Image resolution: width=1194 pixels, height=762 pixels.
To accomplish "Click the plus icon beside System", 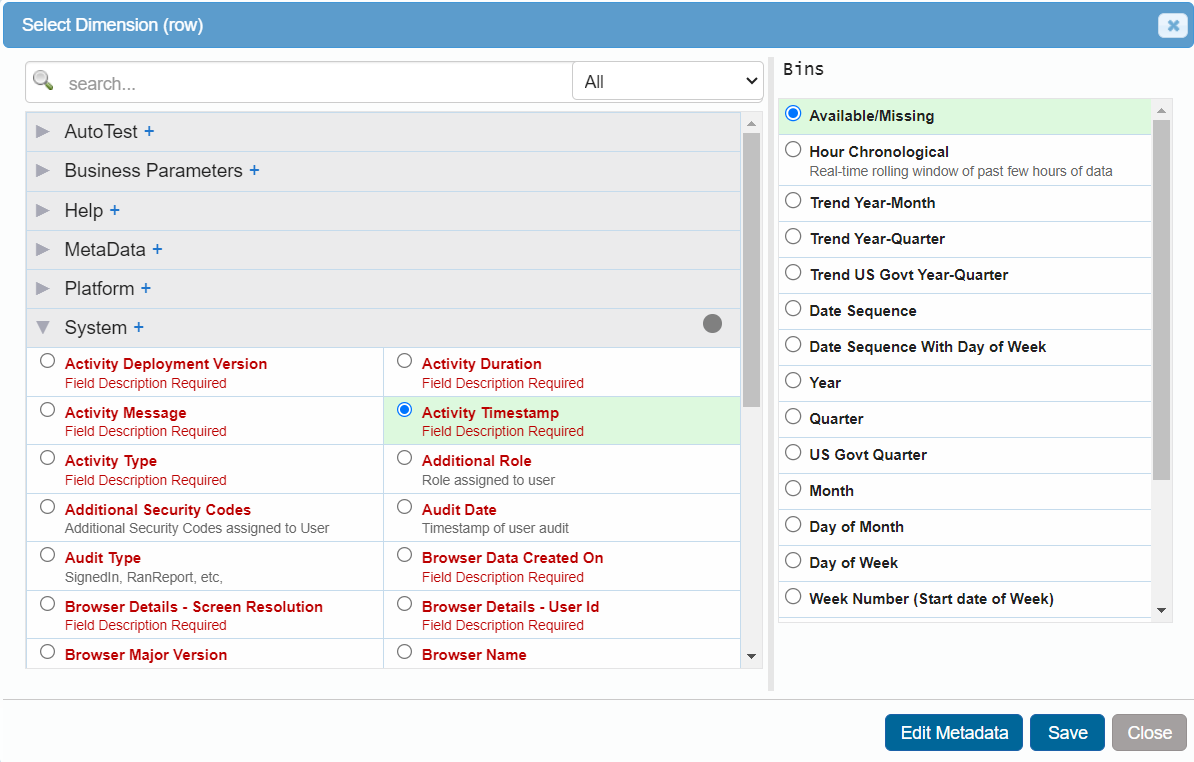I will pyautogui.click(x=138, y=327).
